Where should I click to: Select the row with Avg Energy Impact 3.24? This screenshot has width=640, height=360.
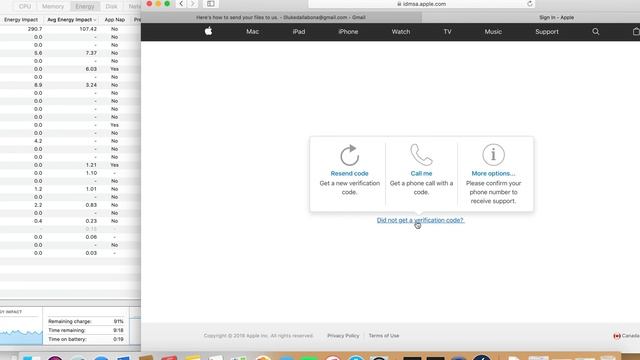tap(70, 85)
